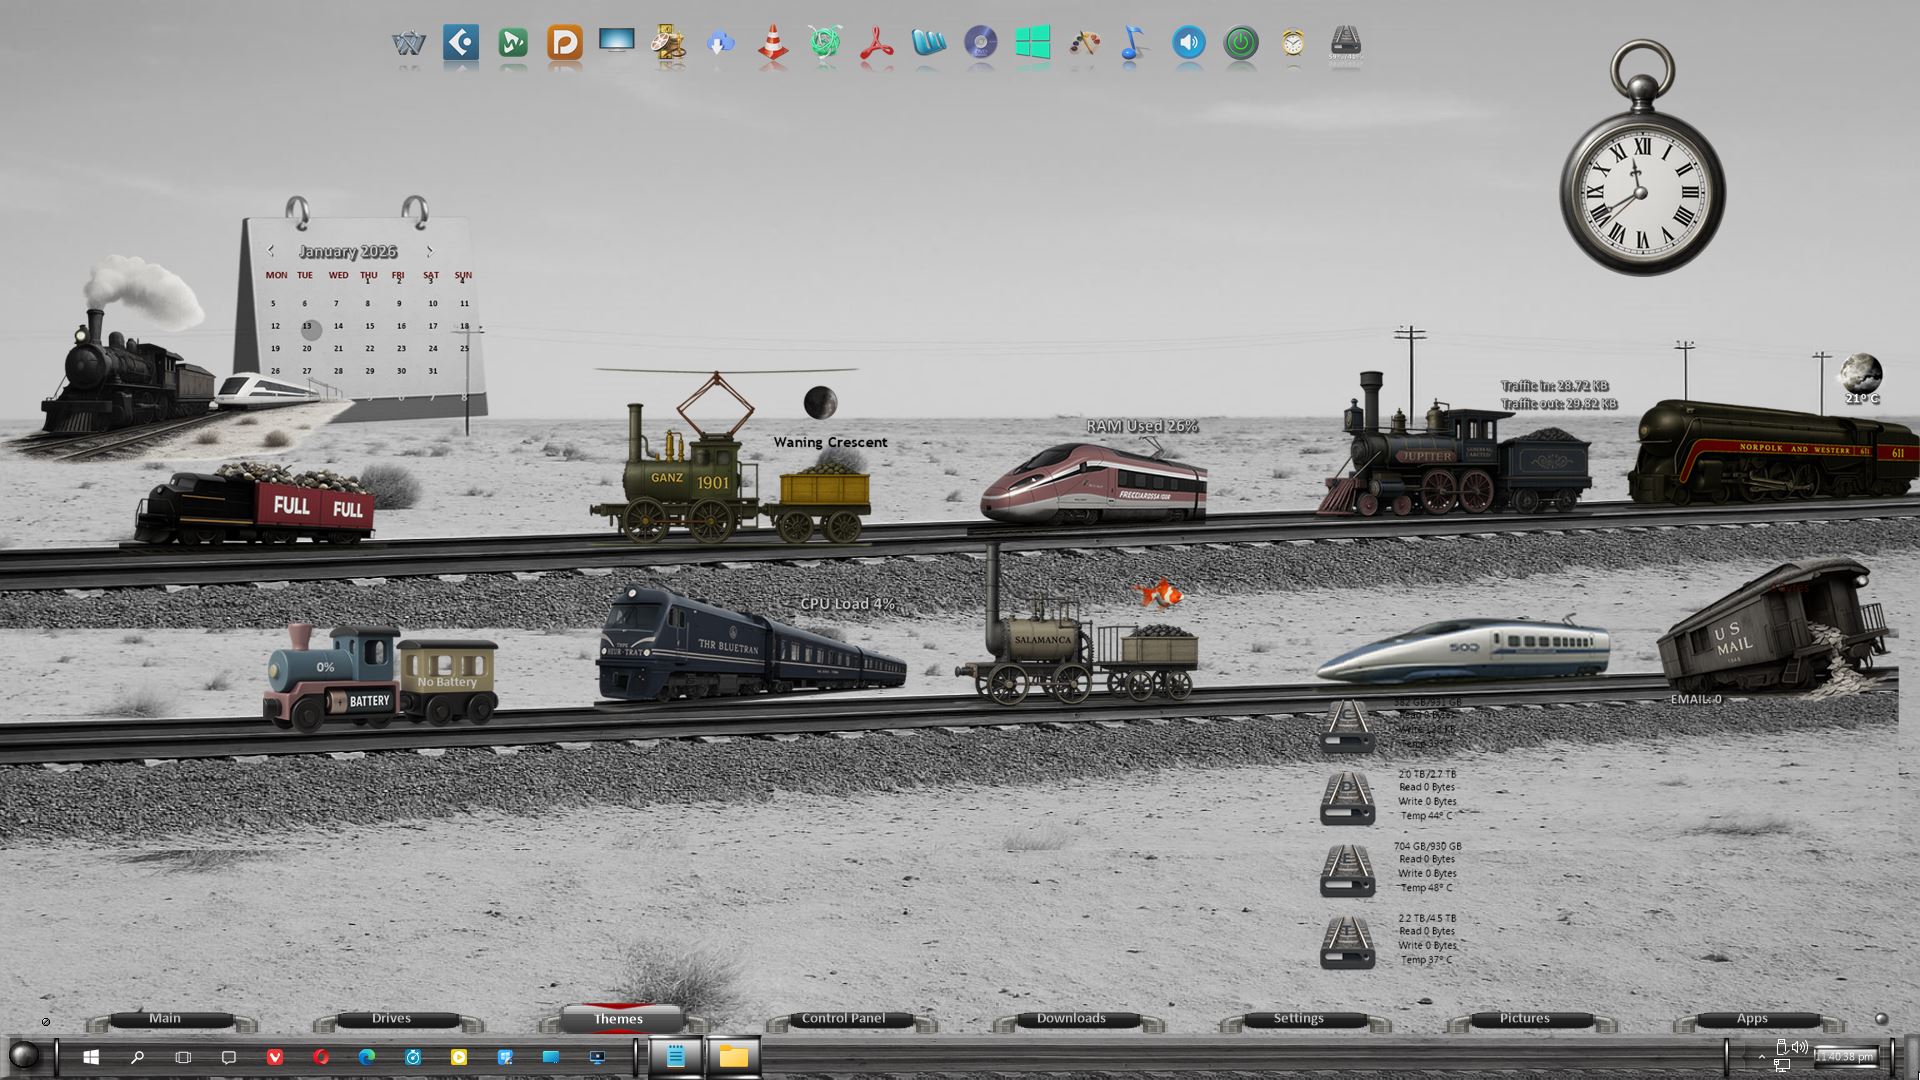Open the music note dock icon
The width and height of the screenshot is (1920, 1080).
[x=1132, y=43]
